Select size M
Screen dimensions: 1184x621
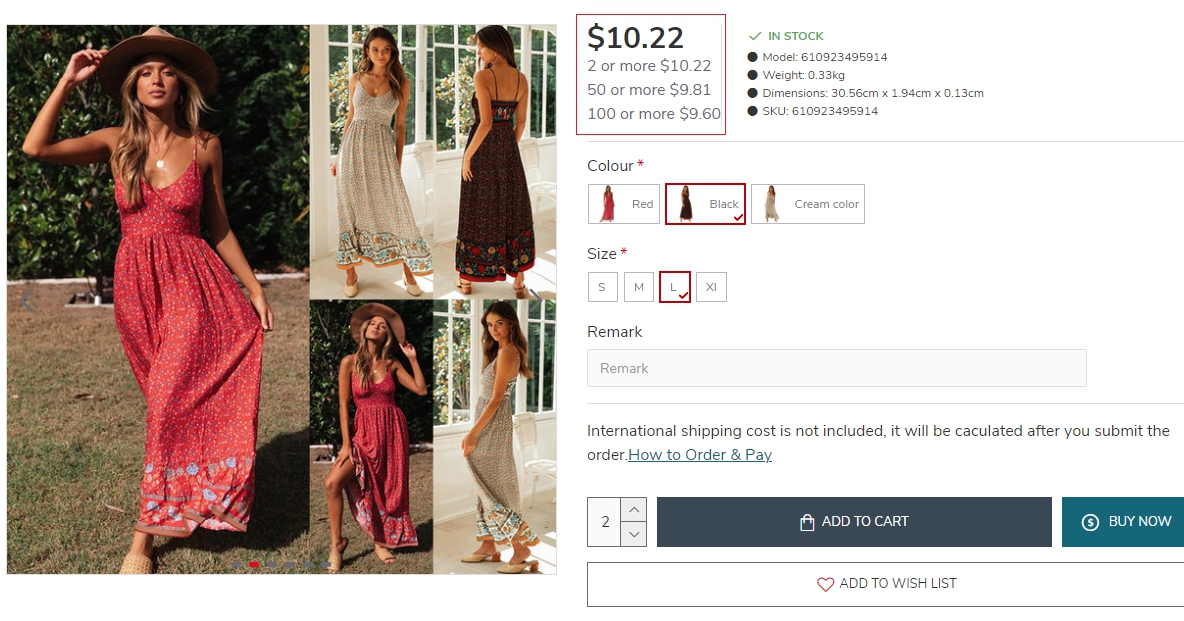pyautogui.click(x=639, y=287)
